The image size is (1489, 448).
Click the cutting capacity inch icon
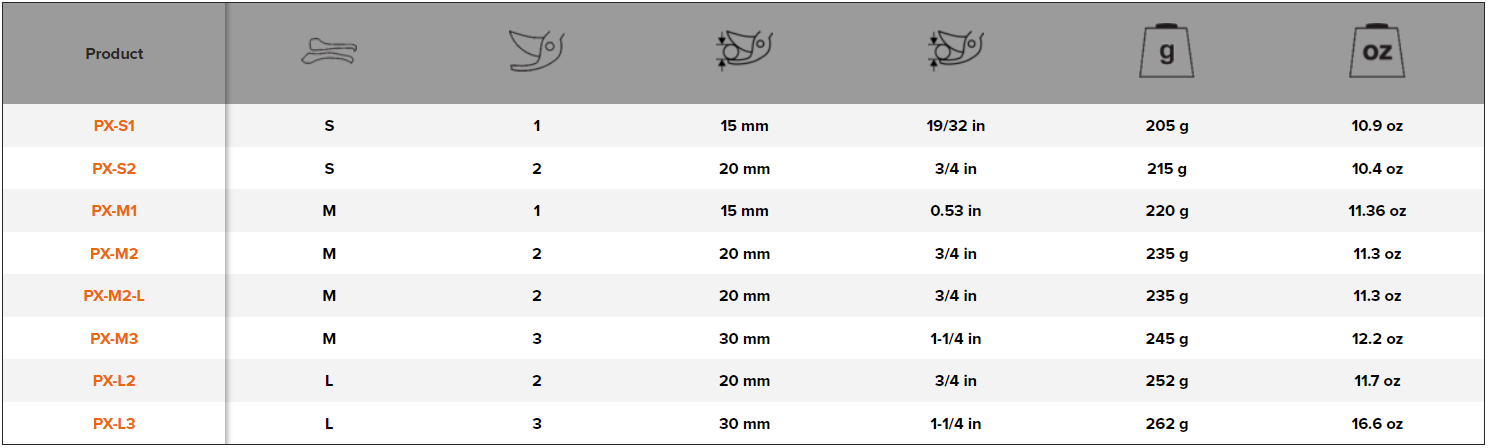click(x=956, y=52)
